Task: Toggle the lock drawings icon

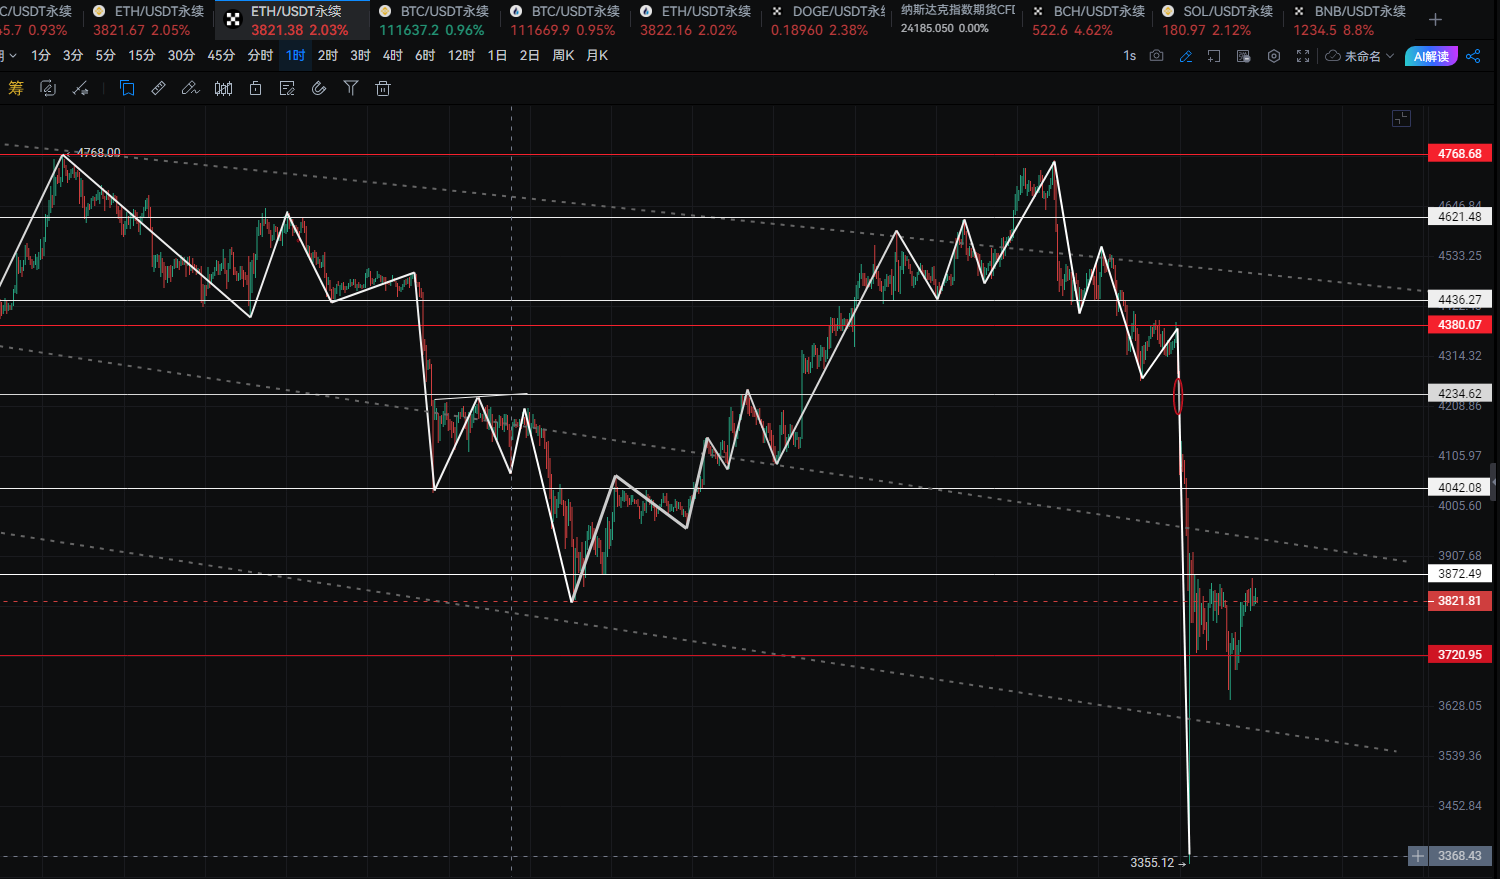Action: [x=255, y=89]
